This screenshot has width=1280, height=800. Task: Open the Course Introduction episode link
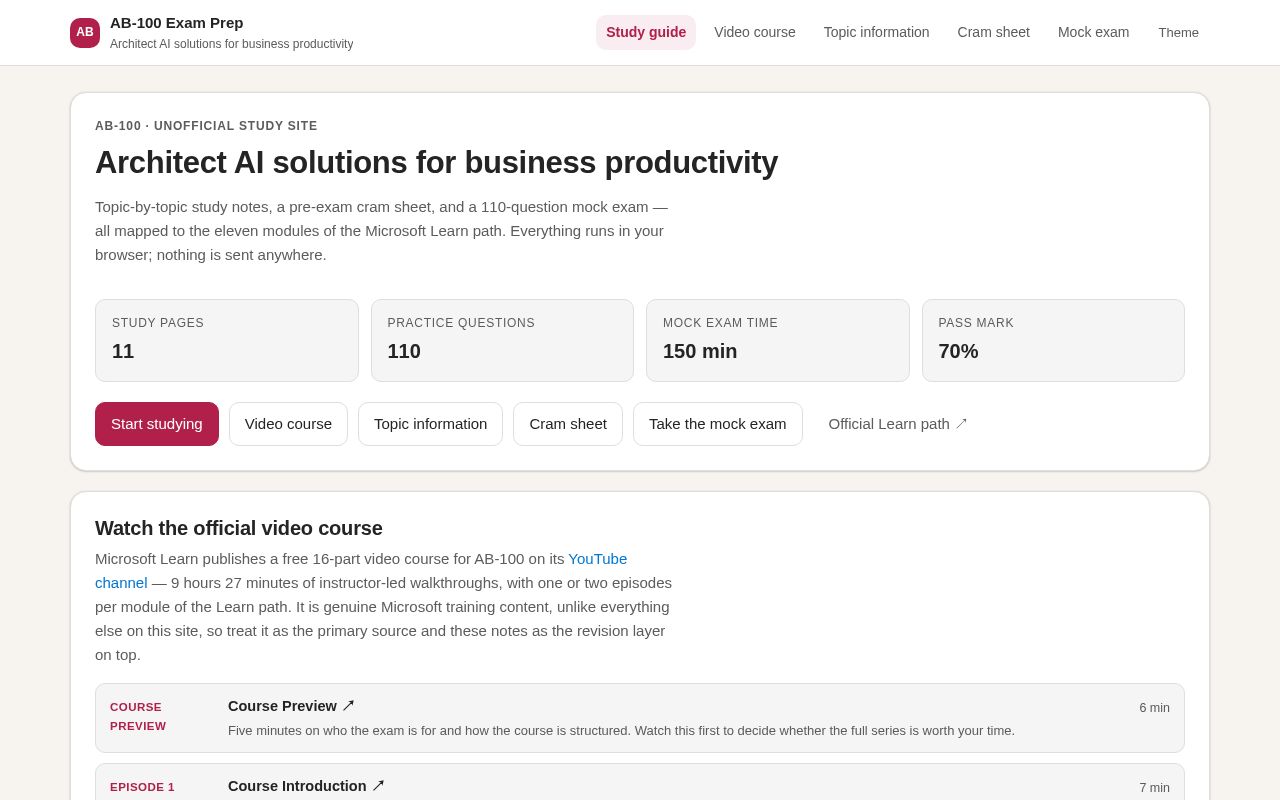(x=306, y=786)
